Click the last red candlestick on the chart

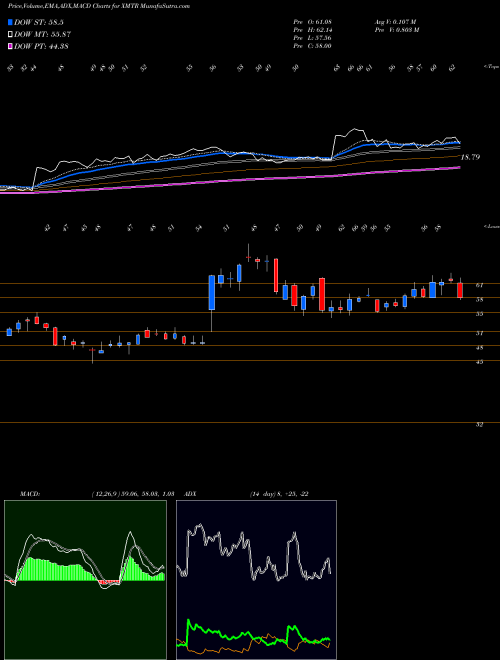click(x=460, y=290)
